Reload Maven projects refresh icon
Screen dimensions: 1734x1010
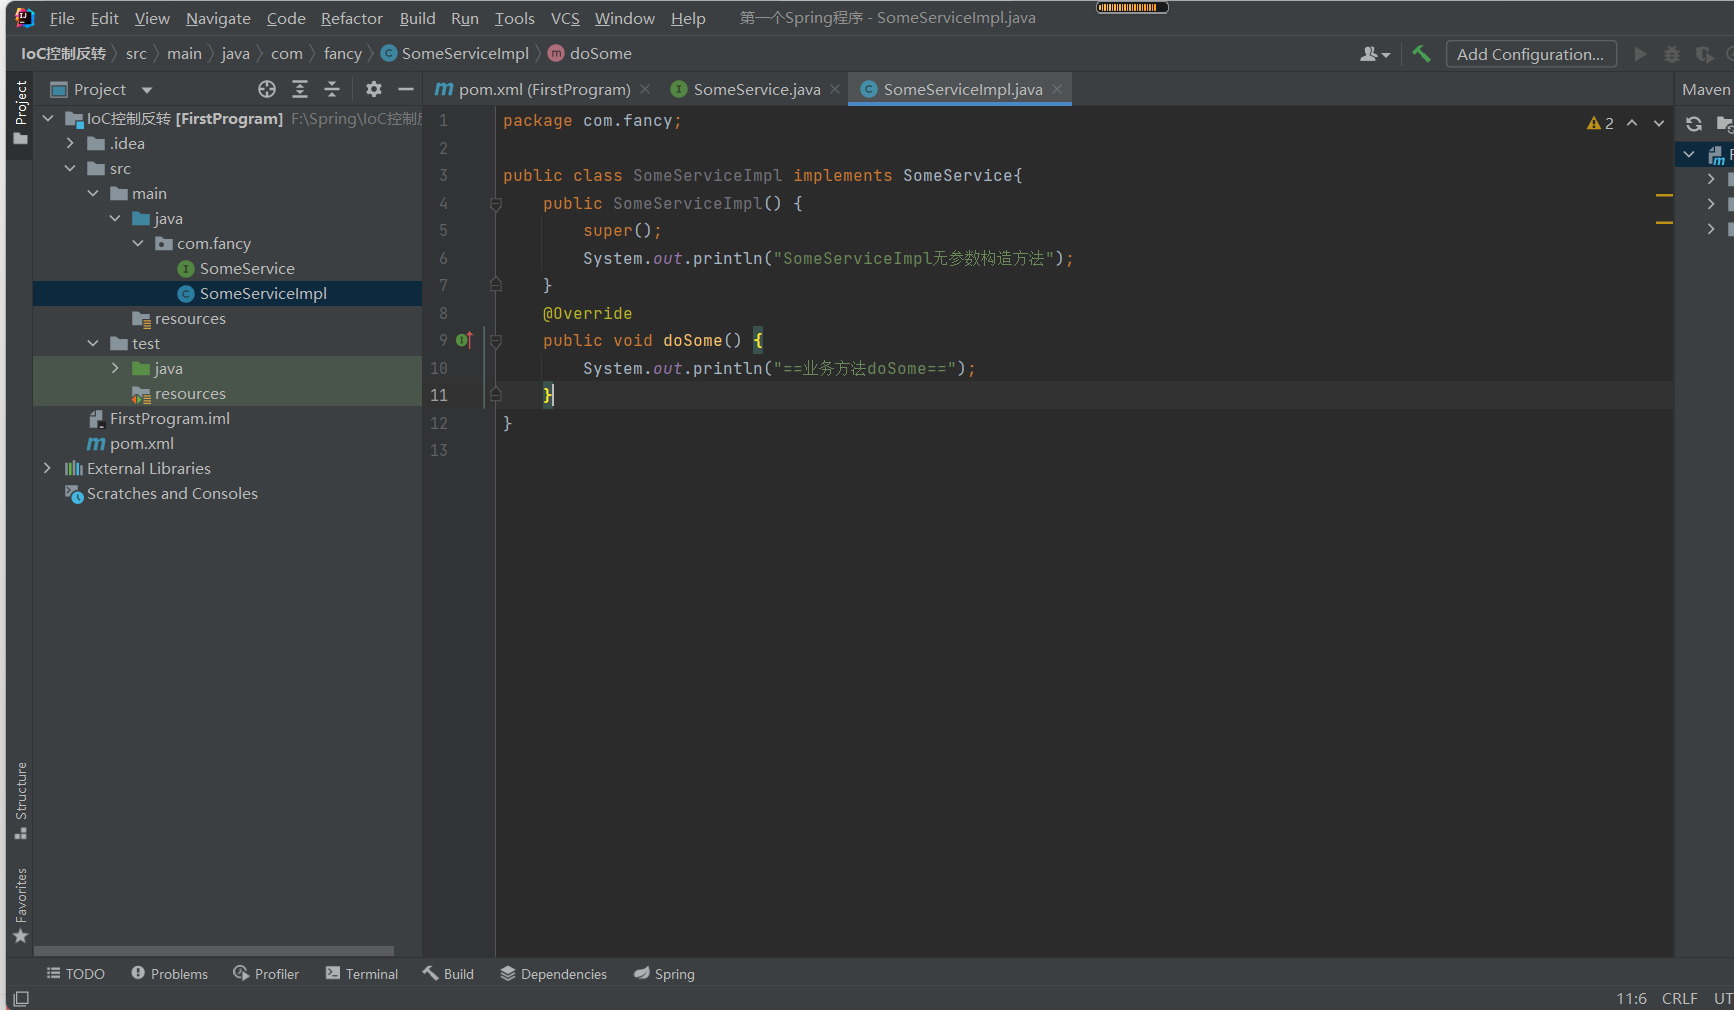pos(1694,124)
